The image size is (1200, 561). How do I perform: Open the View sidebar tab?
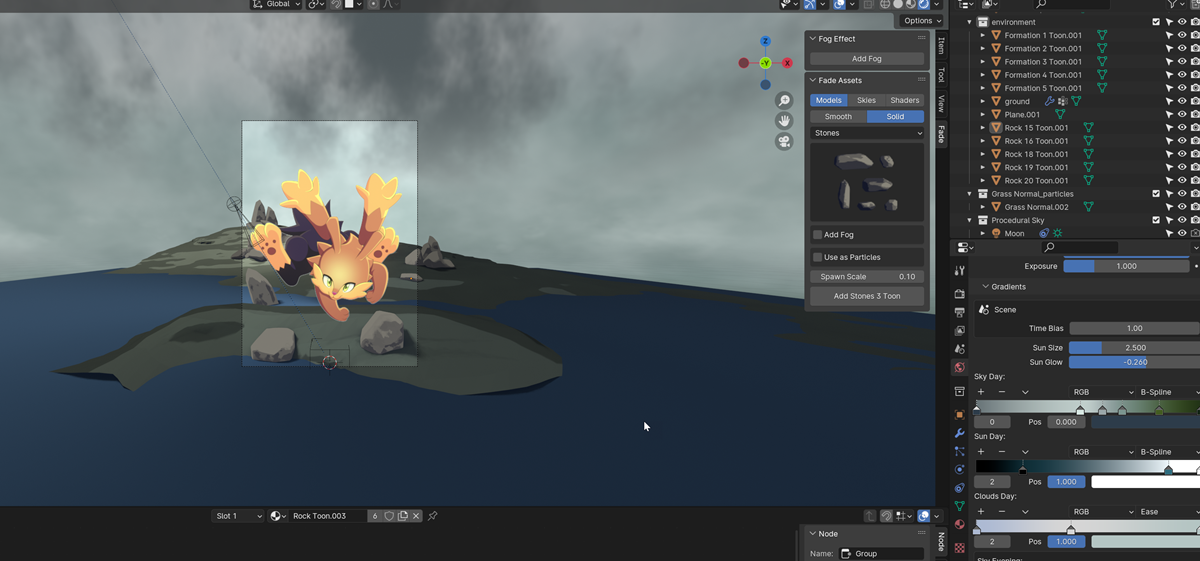pyautogui.click(x=941, y=103)
